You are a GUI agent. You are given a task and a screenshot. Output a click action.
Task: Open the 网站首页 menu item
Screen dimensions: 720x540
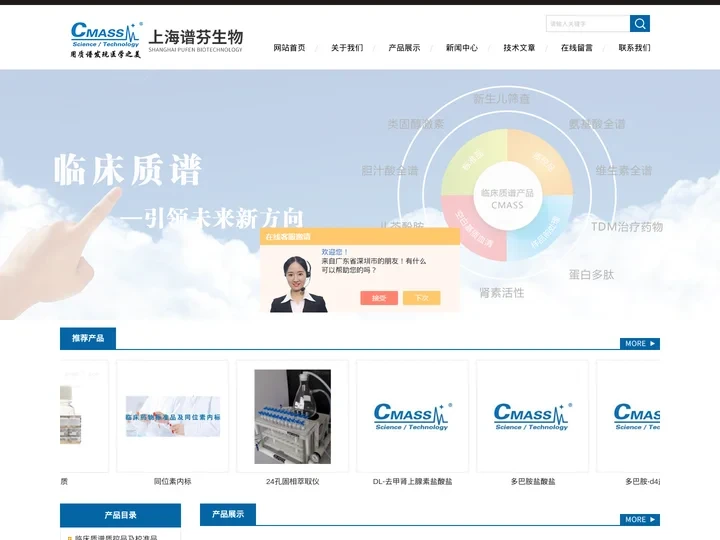[290, 48]
